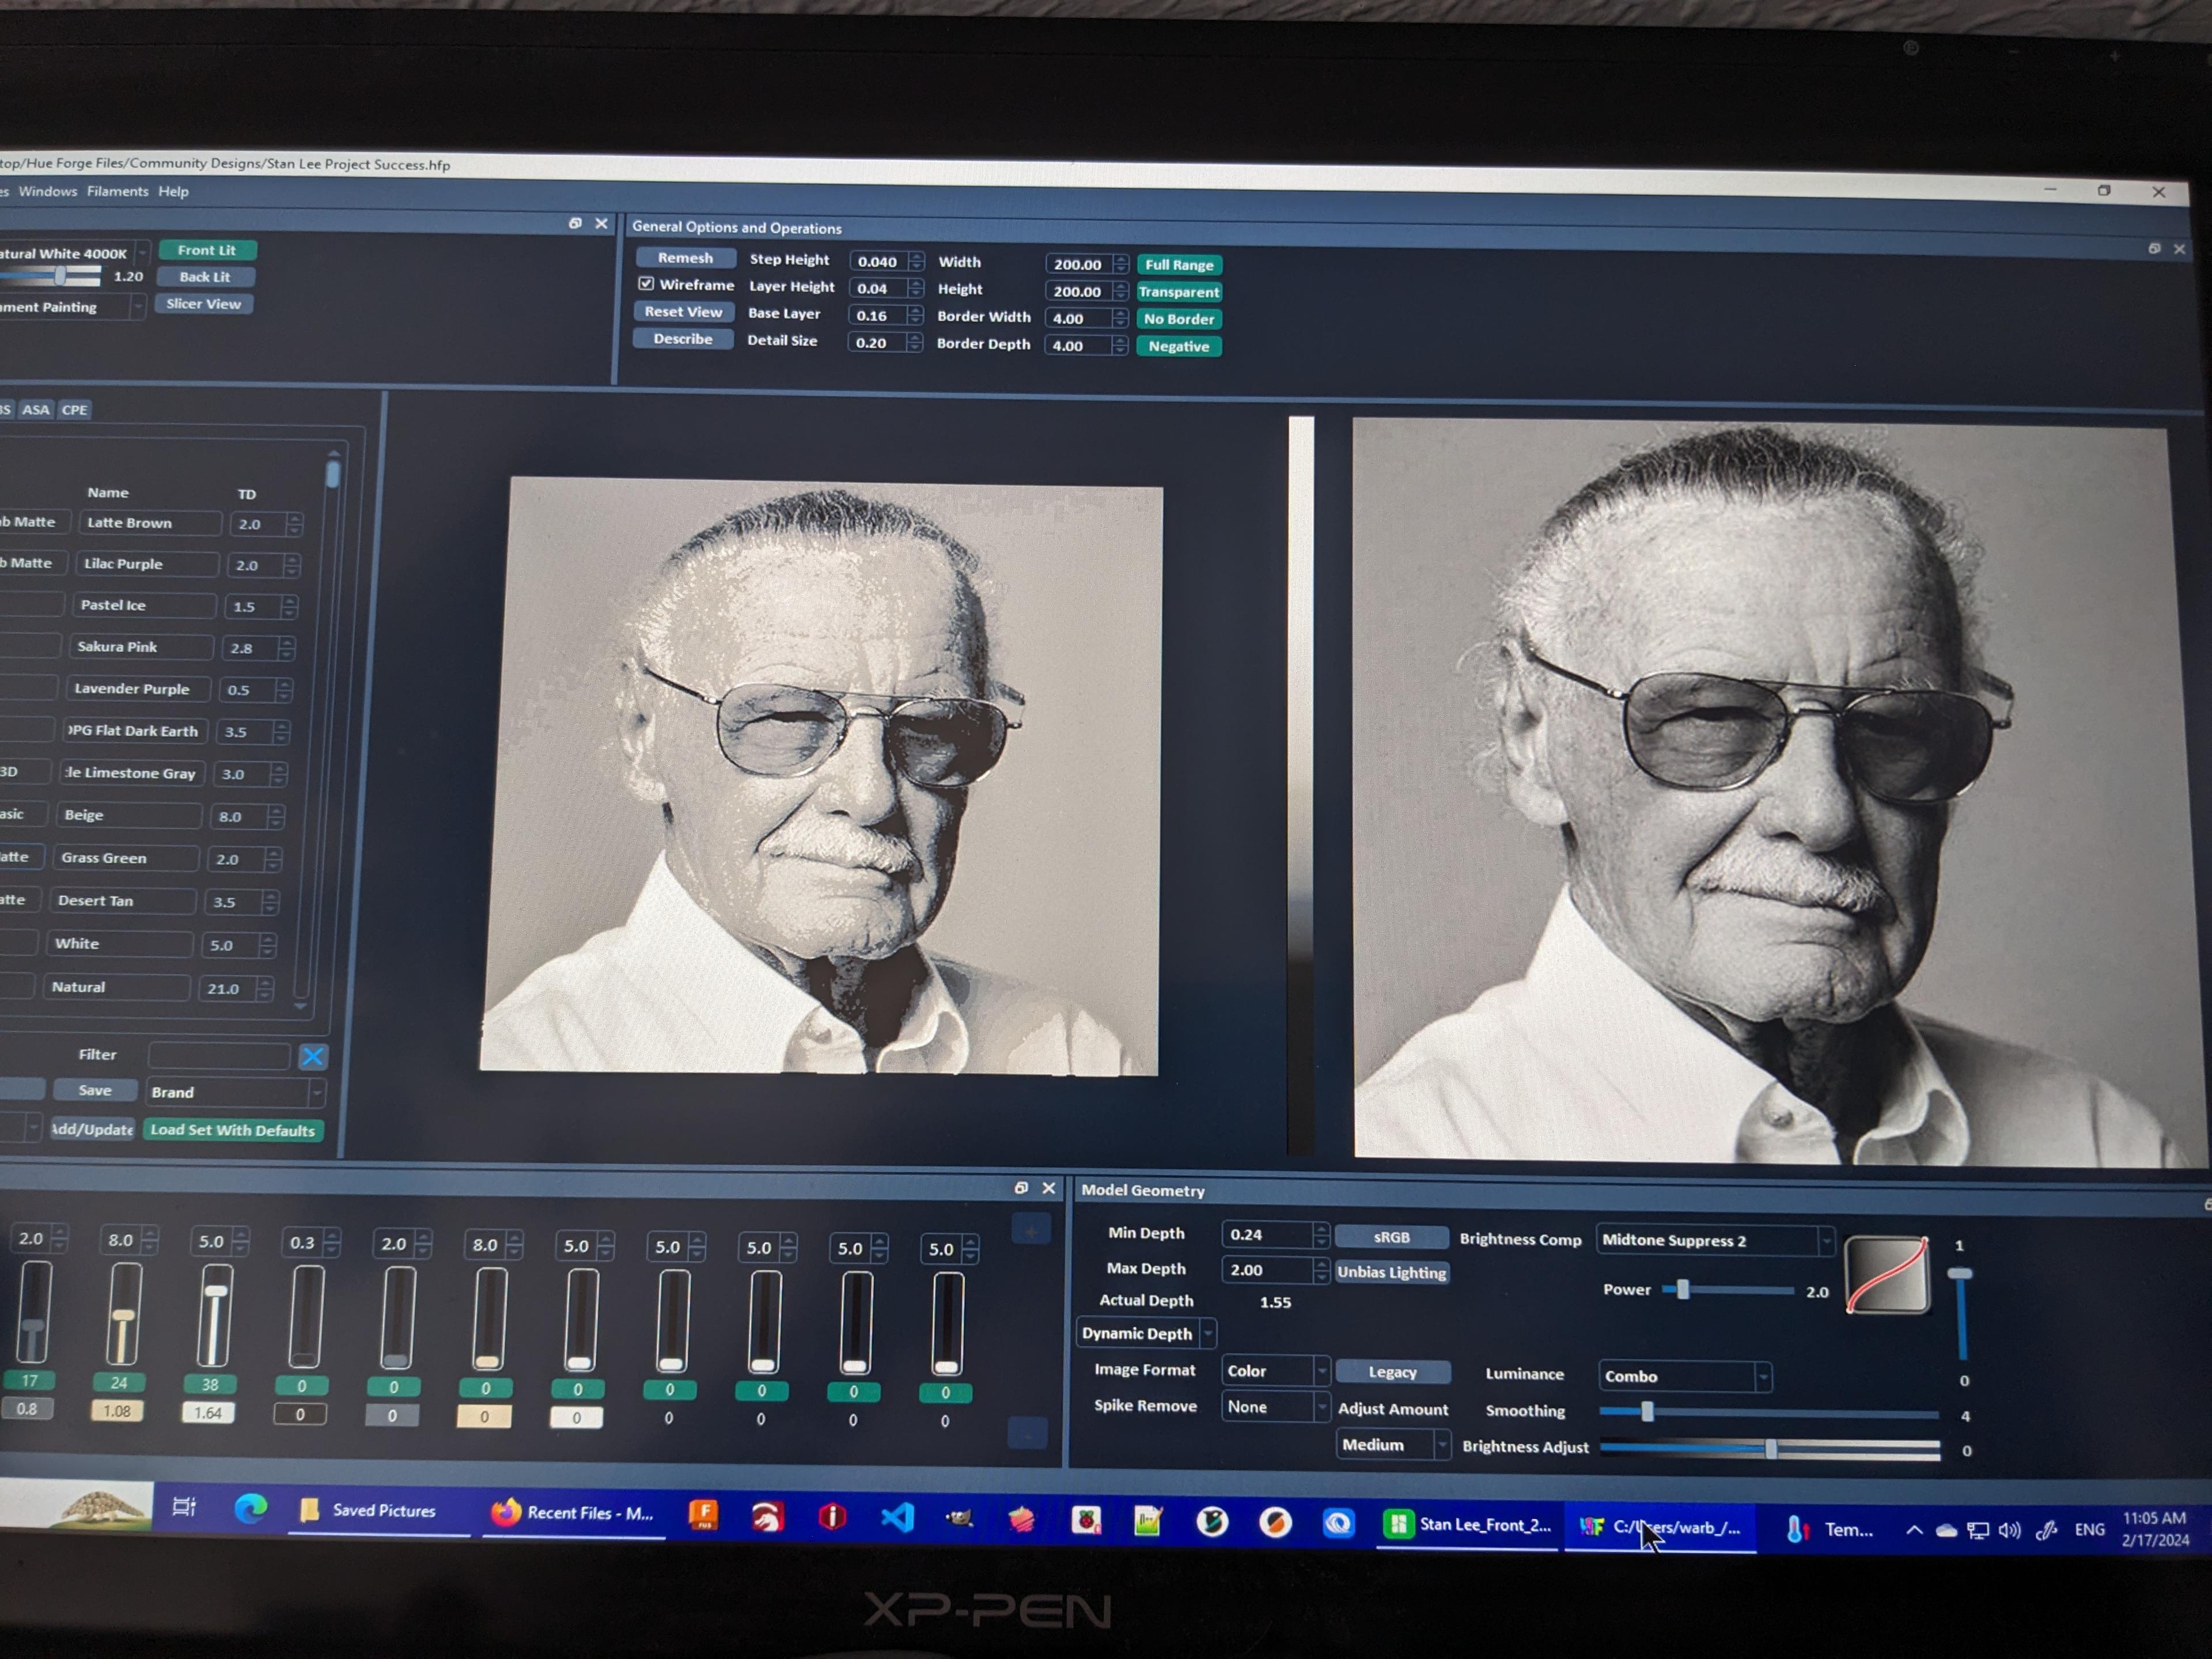This screenshot has height=1659, width=2212.
Task: Open the Filaments menu
Action: click(117, 191)
